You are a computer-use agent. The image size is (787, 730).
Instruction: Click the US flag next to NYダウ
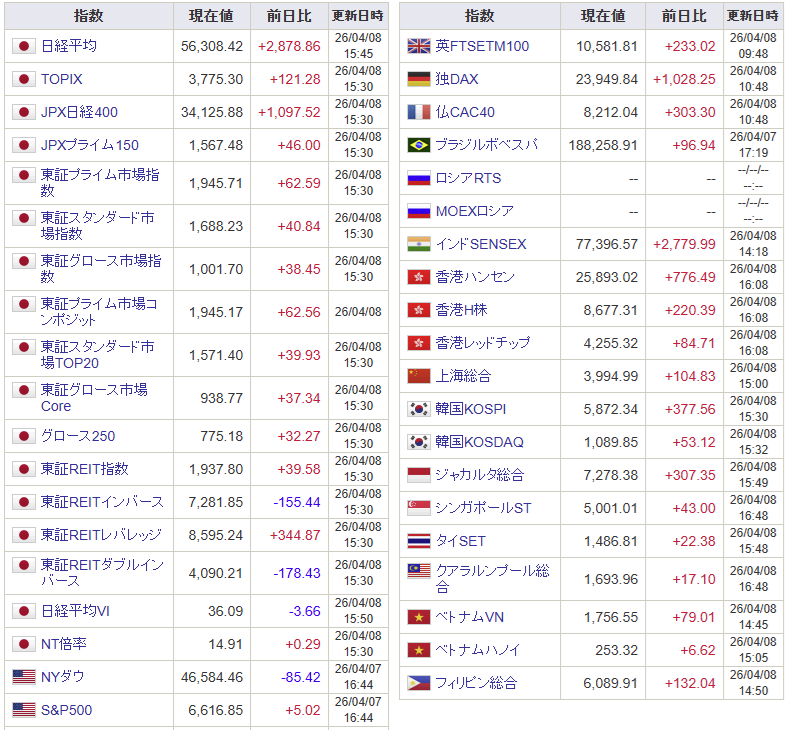(24, 677)
